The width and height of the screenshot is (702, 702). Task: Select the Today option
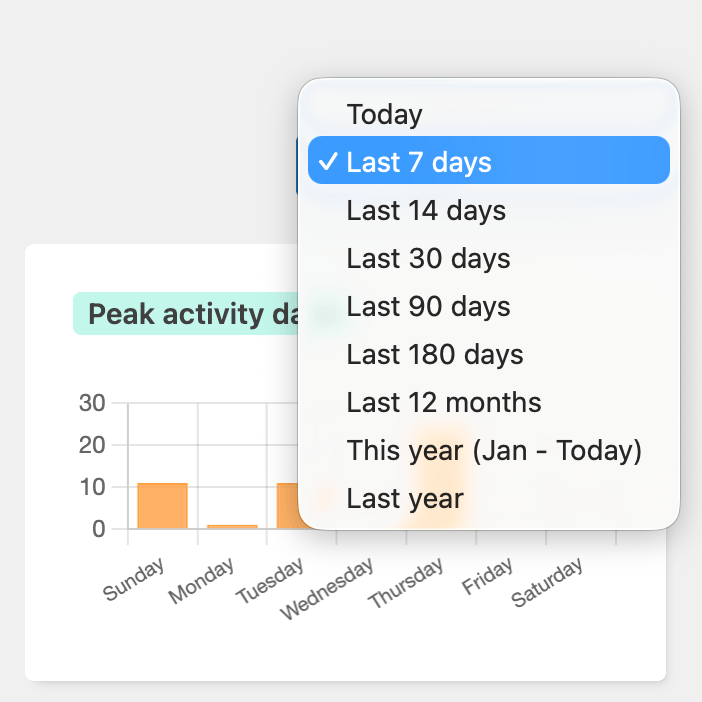point(385,114)
